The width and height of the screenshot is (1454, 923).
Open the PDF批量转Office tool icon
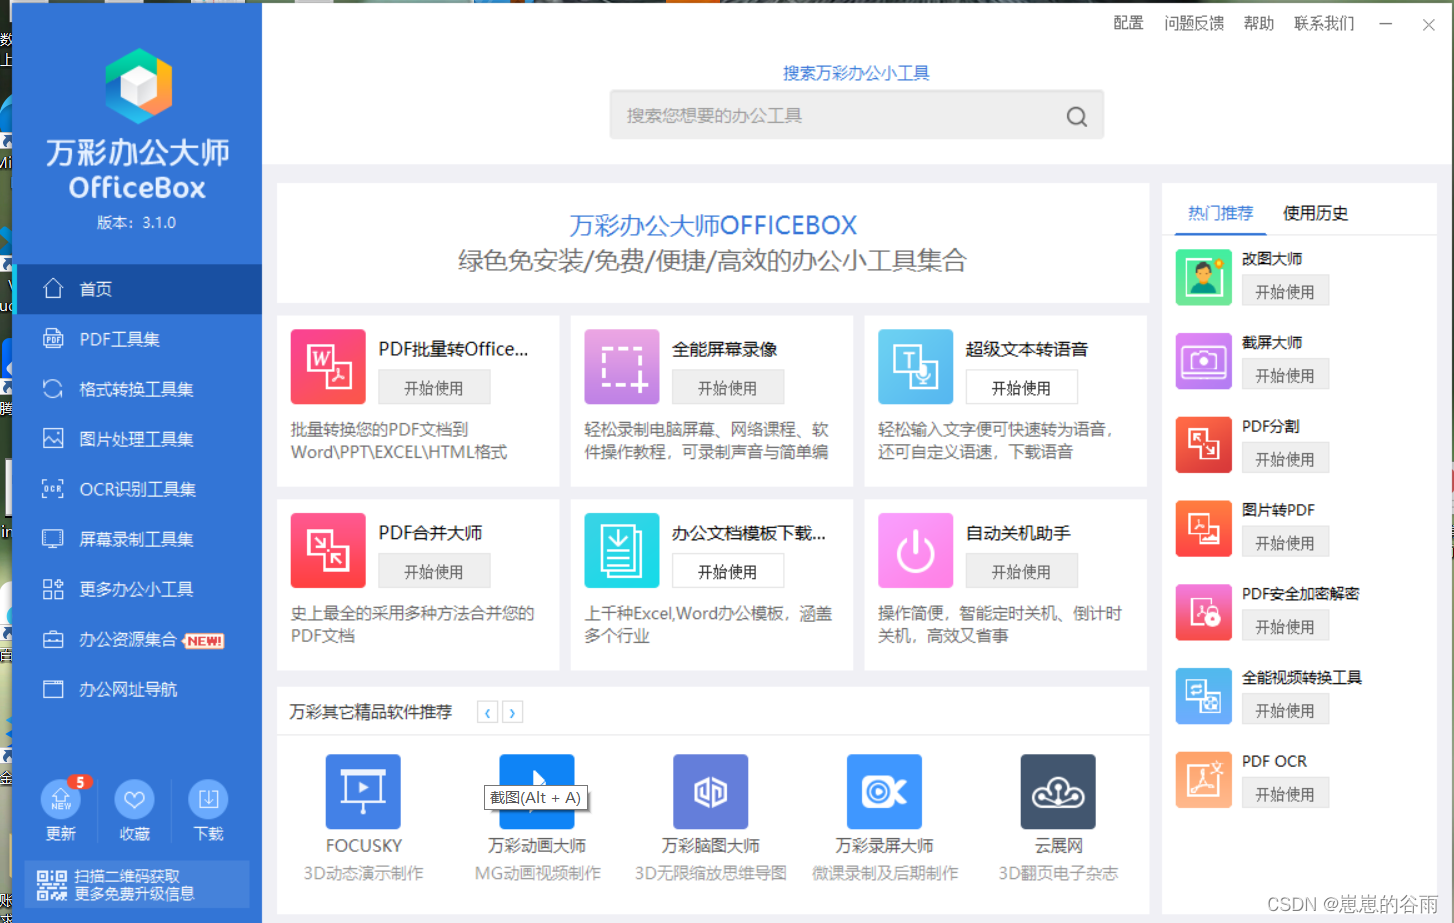pyautogui.click(x=328, y=366)
